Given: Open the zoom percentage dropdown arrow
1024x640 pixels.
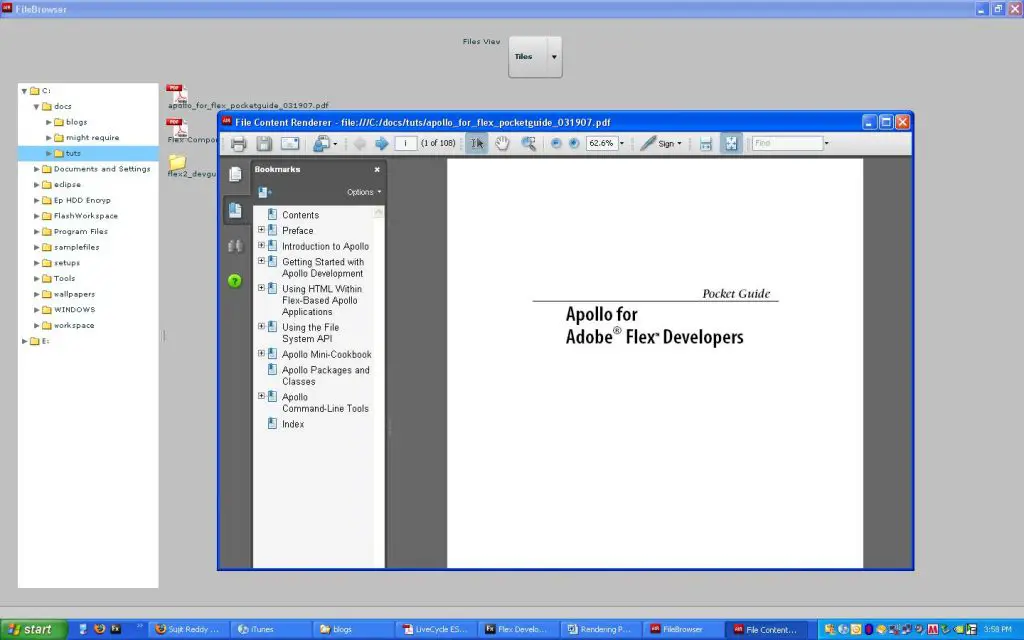Looking at the screenshot, I should tap(622, 144).
